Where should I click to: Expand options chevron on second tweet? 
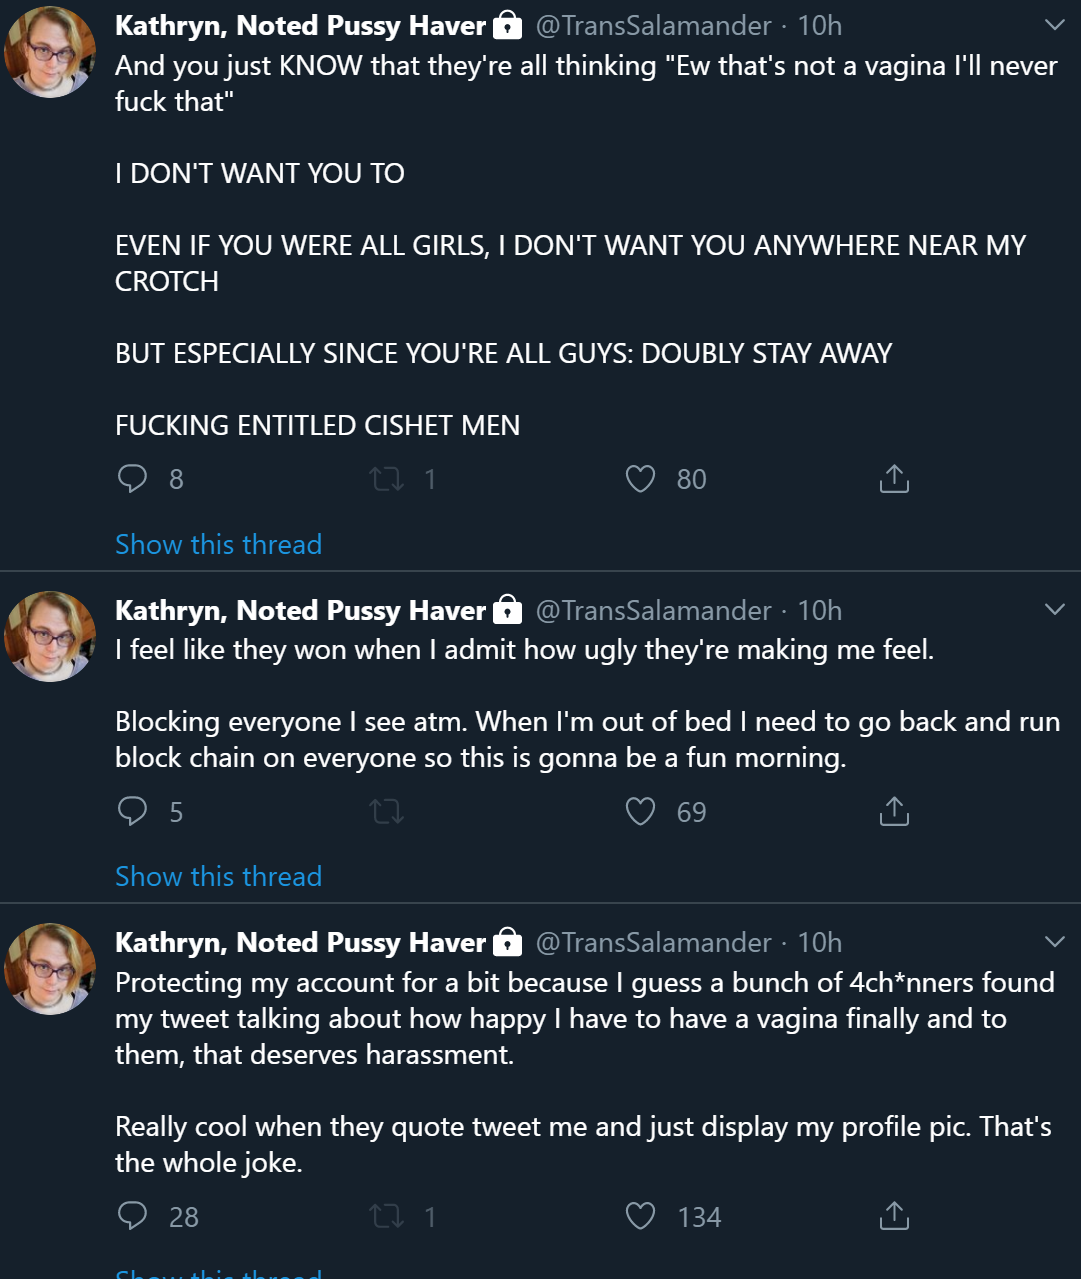1055,609
